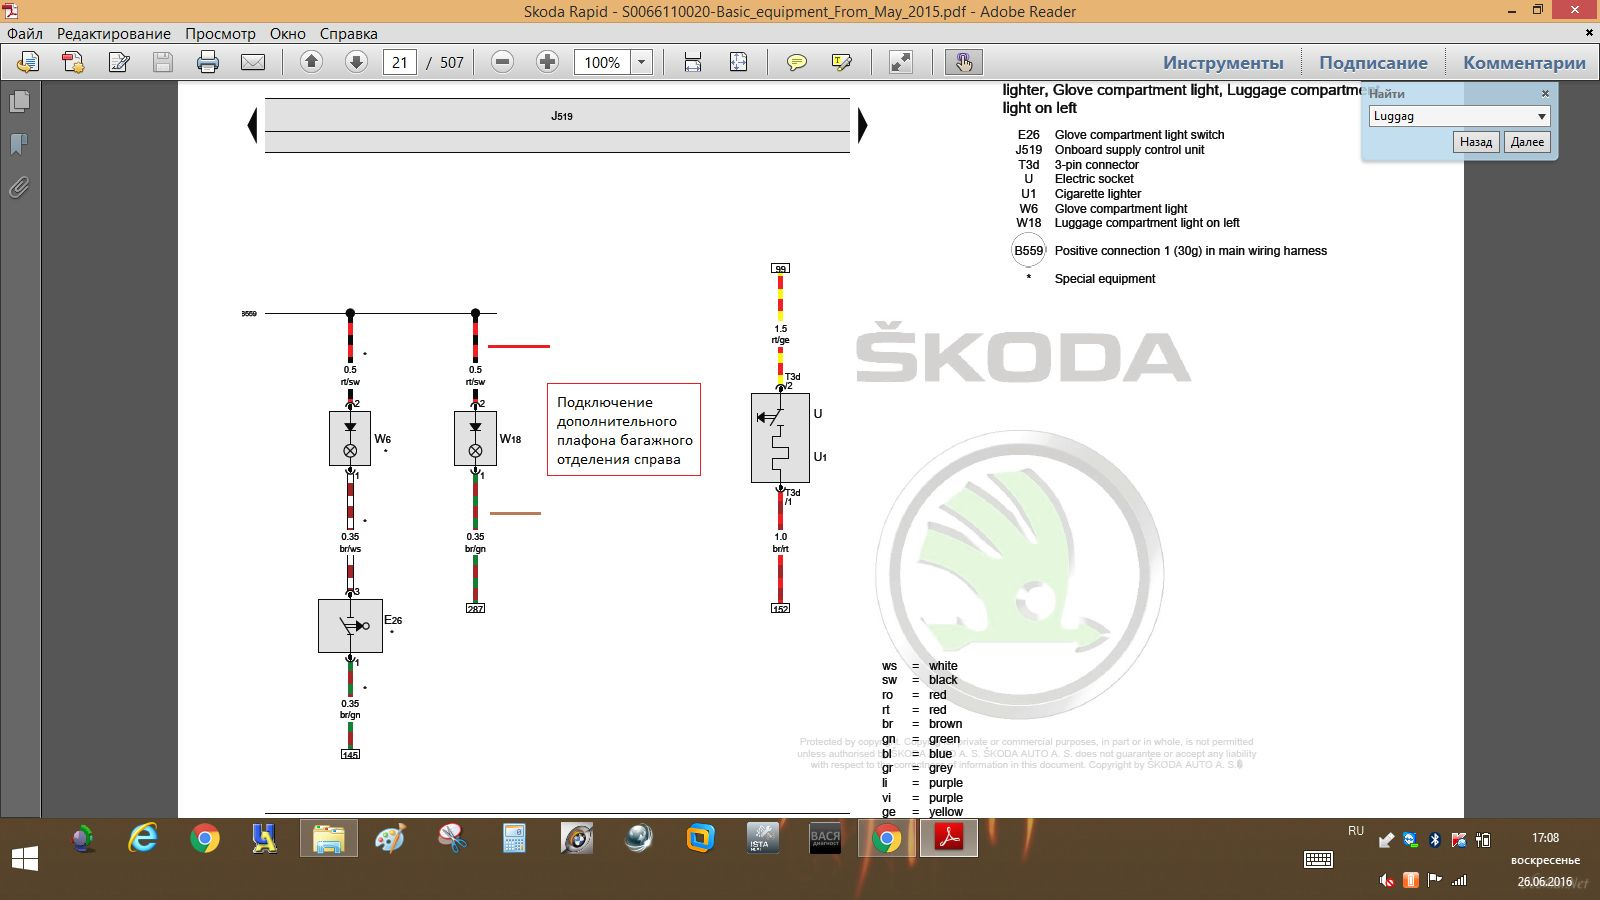The width and height of the screenshot is (1600, 900).
Task: Open the first Google Chrome taskbar icon
Action: (x=205, y=838)
